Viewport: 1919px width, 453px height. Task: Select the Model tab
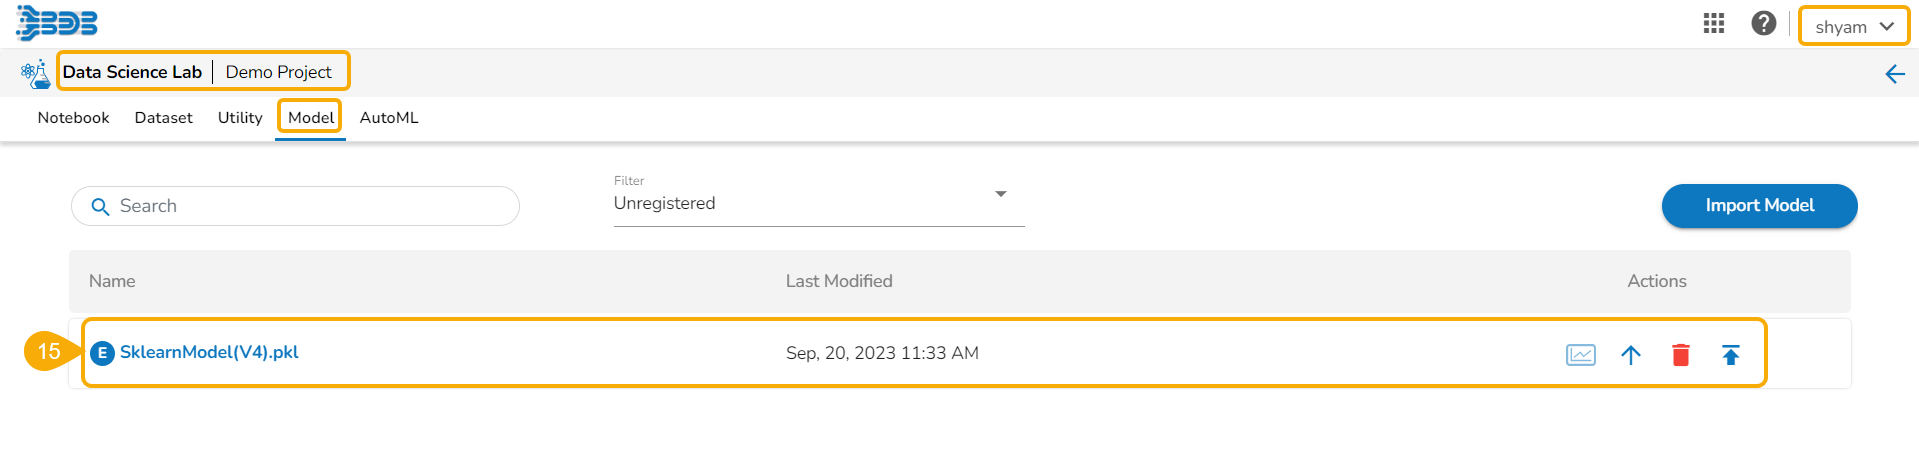pyautogui.click(x=311, y=118)
